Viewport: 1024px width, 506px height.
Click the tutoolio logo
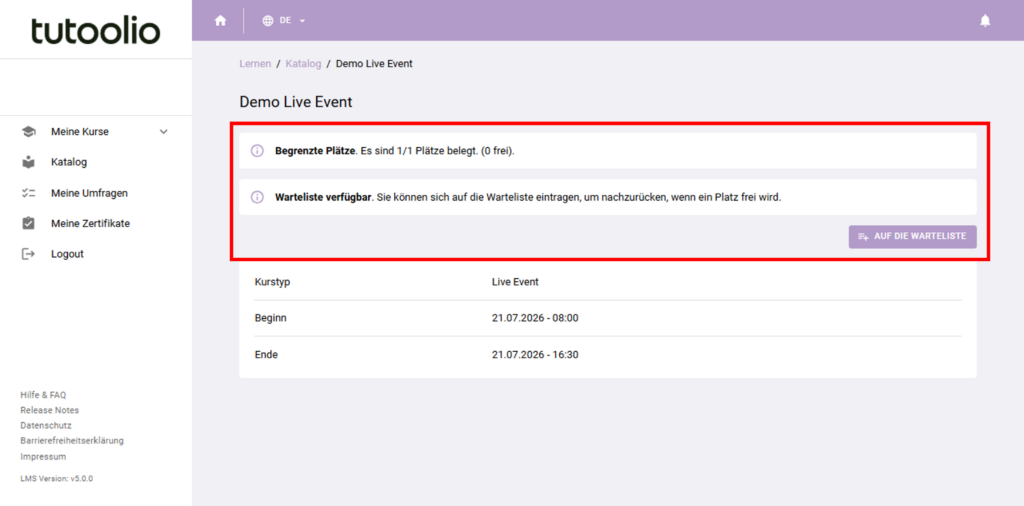click(95, 30)
